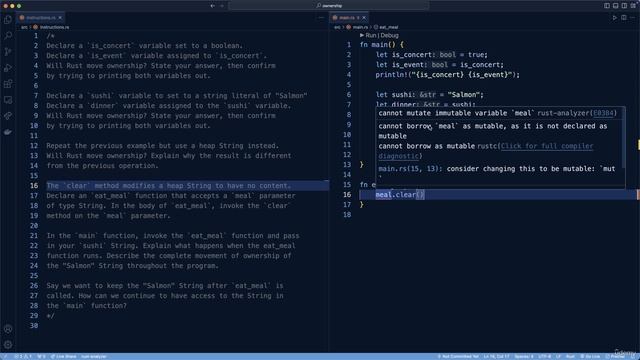Click Not Committed Yet blame status
Image resolution: width=640 pixels, height=360 pixels.
458,356
